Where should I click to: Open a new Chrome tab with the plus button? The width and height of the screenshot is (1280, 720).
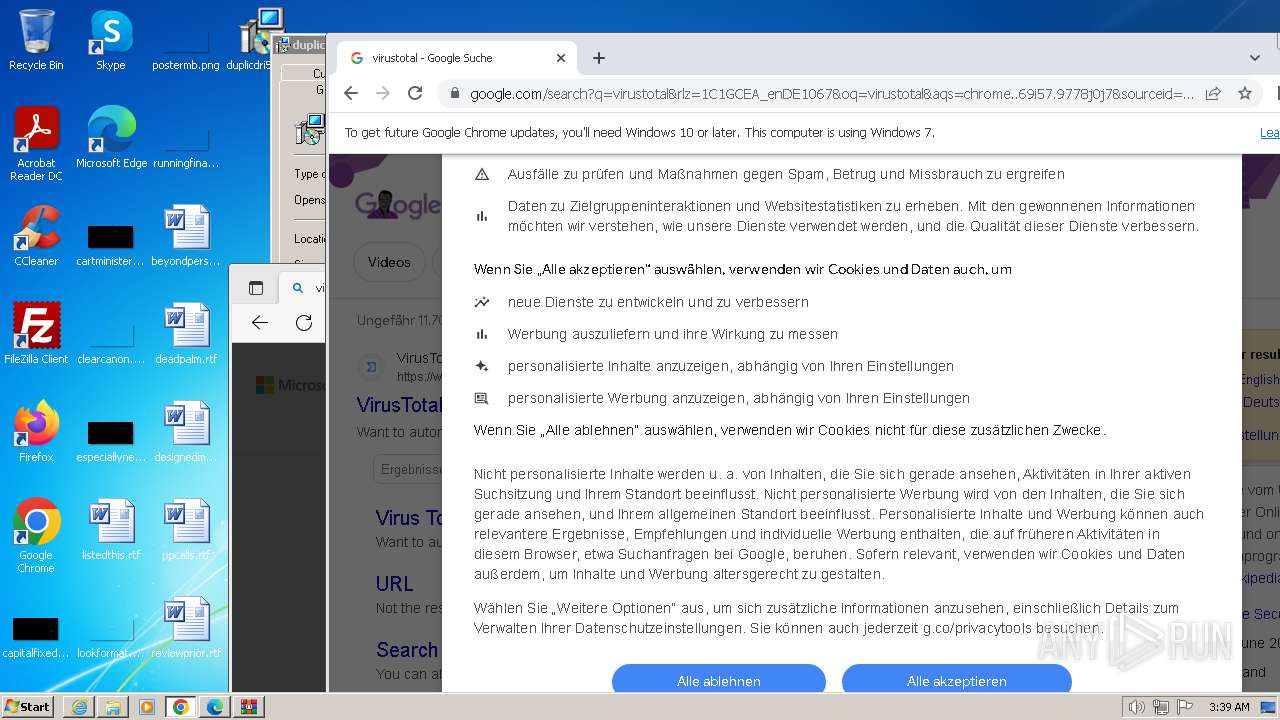point(599,58)
